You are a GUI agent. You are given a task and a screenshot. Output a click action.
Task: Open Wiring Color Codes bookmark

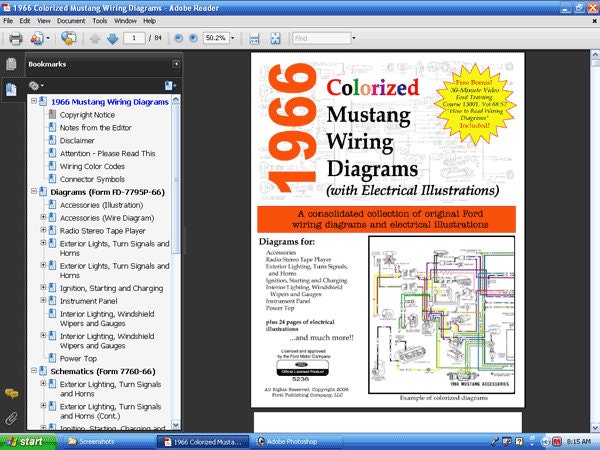[92, 166]
